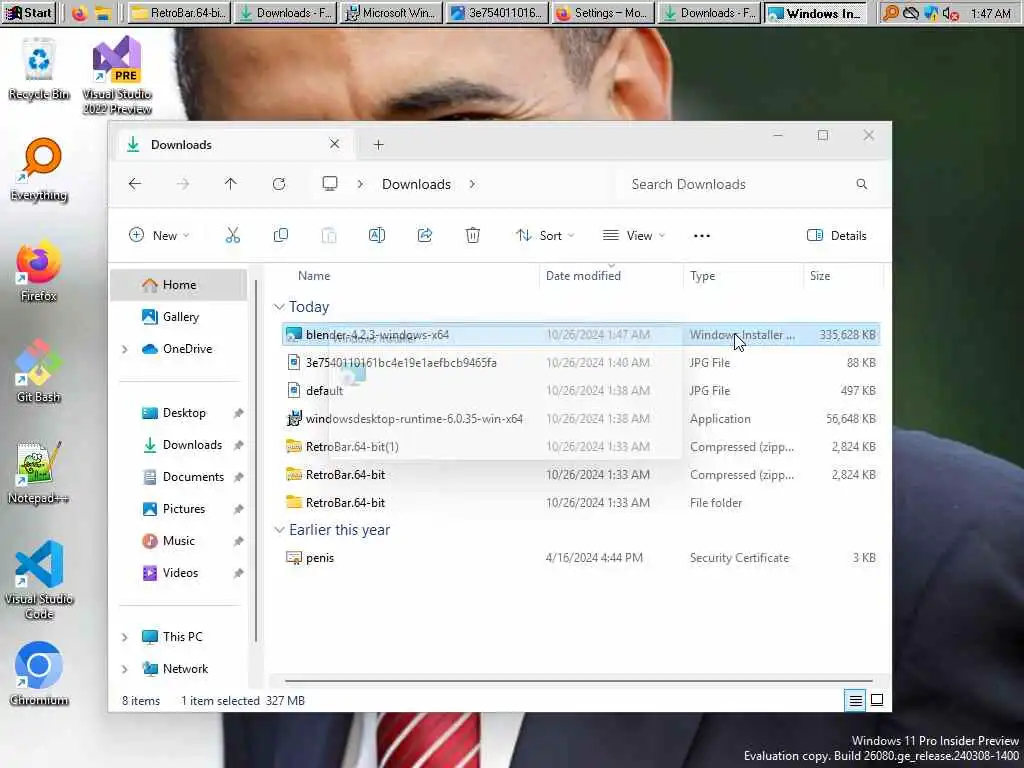1024x768 pixels.
Task: Switch to 3e754011016 taskbar window
Action: [x=496, y=13]
